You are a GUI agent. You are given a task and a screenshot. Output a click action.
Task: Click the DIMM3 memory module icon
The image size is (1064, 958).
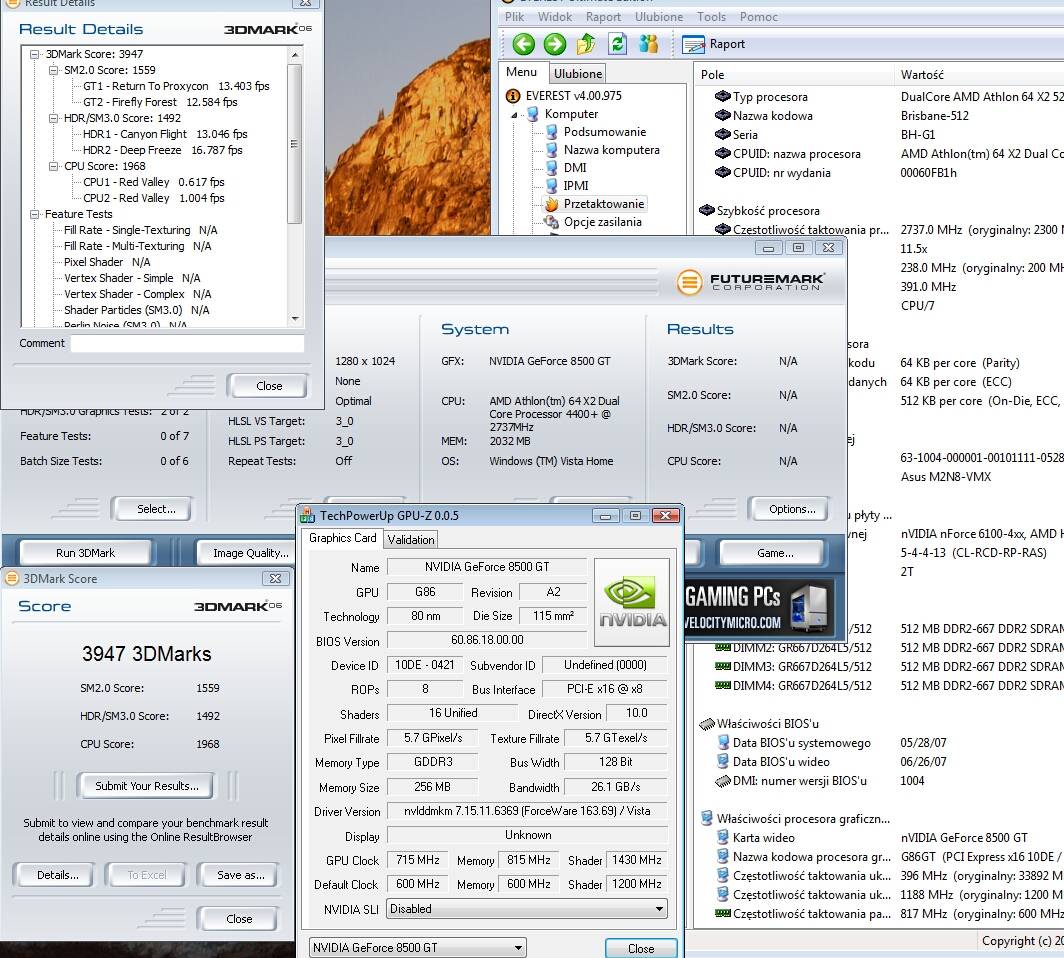pos(723,667)
